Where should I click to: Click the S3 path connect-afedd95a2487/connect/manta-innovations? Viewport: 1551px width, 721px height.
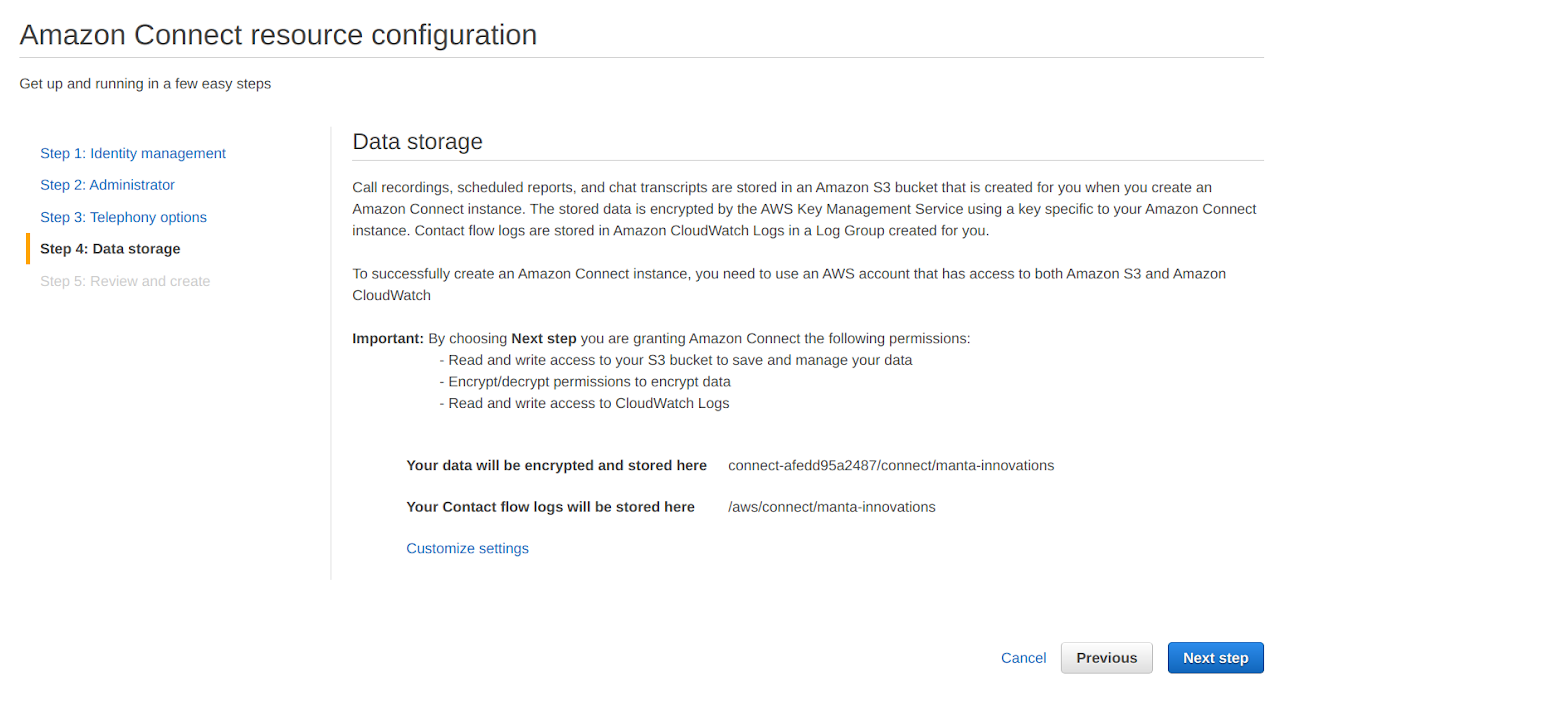(x=891, y=465)
